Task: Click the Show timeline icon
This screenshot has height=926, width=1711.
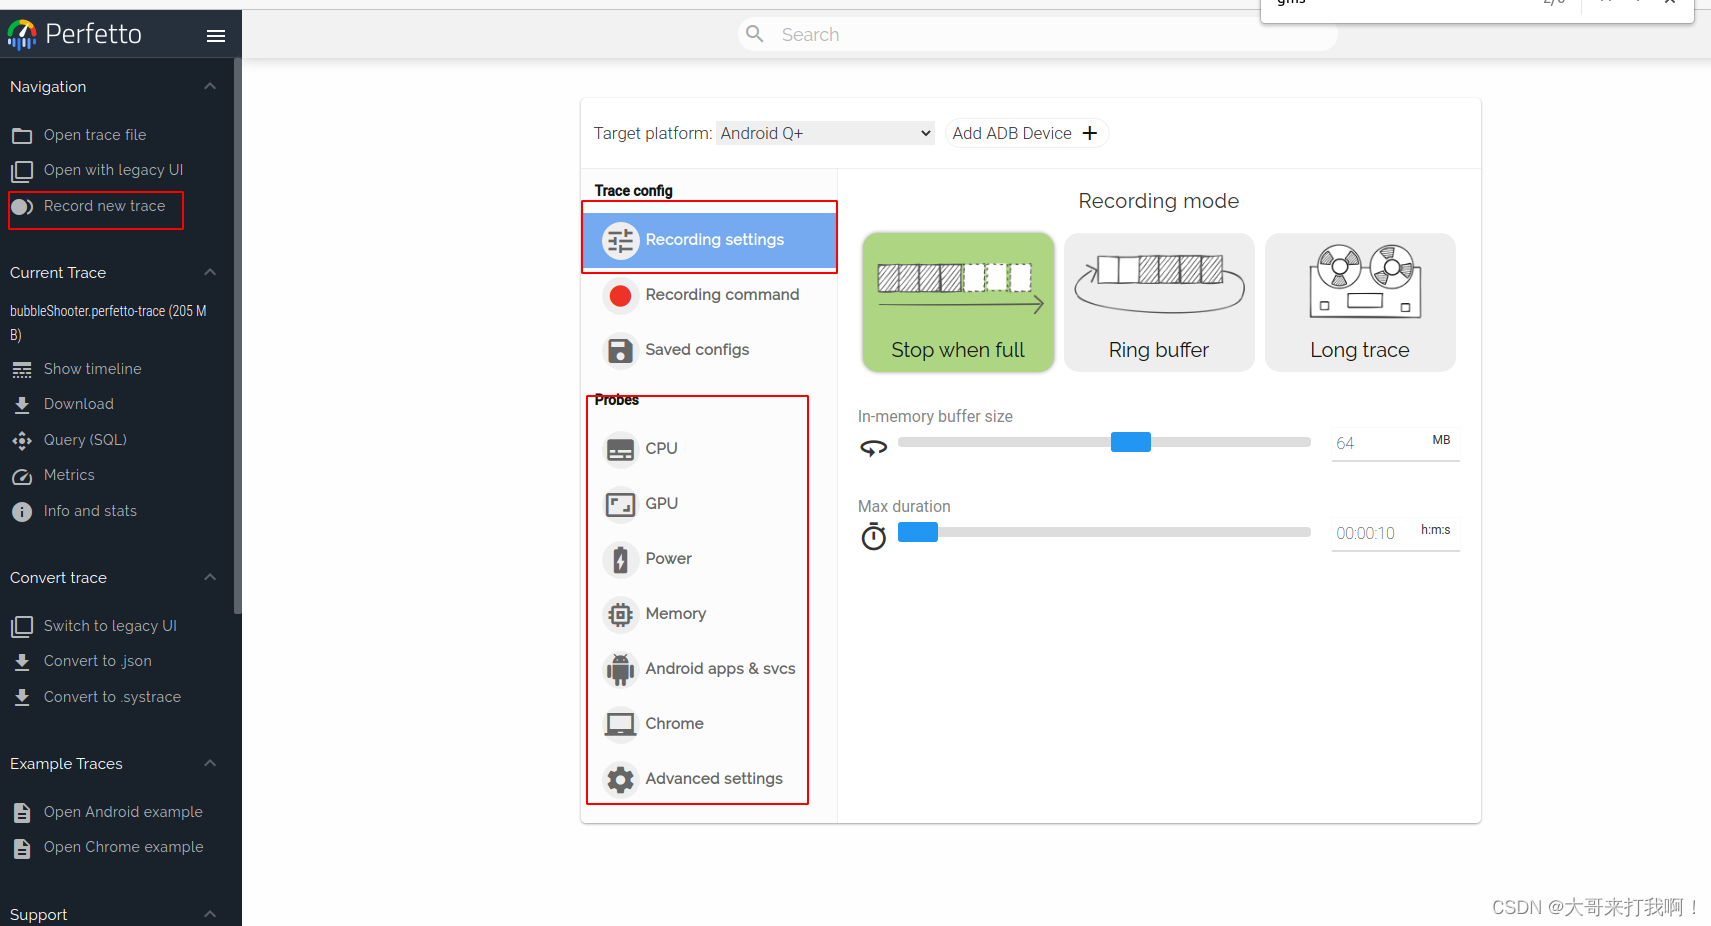Action: point(22,370)
